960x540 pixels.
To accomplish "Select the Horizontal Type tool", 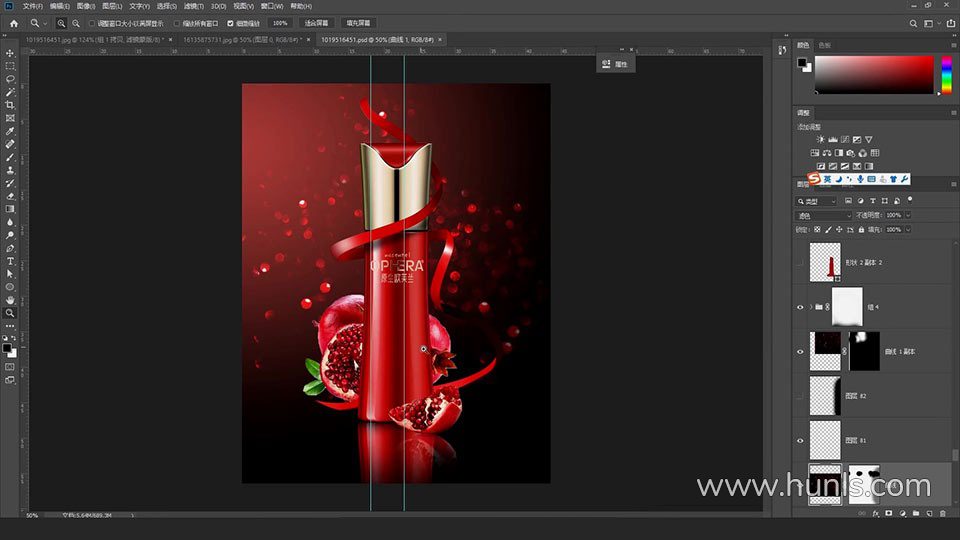I will [10, 261].
